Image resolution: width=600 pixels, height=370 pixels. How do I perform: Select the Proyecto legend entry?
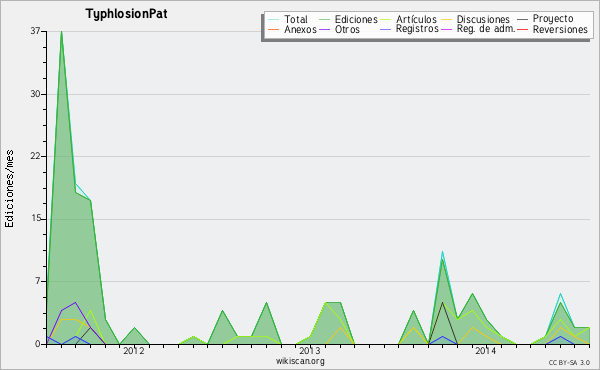pyautogui.click(x=545, y=19)
